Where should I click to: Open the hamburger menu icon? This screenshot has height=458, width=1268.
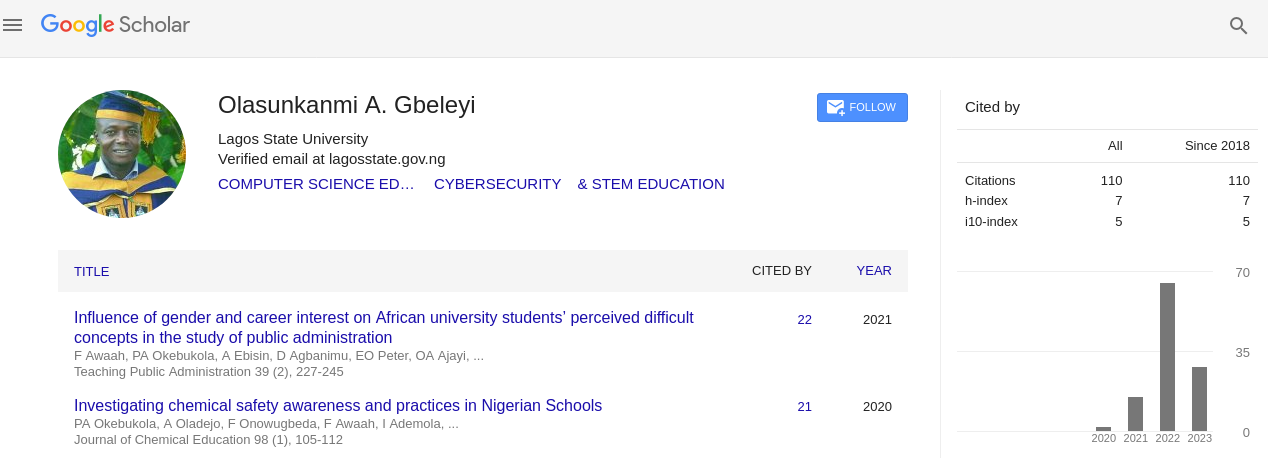coord(13,26)
